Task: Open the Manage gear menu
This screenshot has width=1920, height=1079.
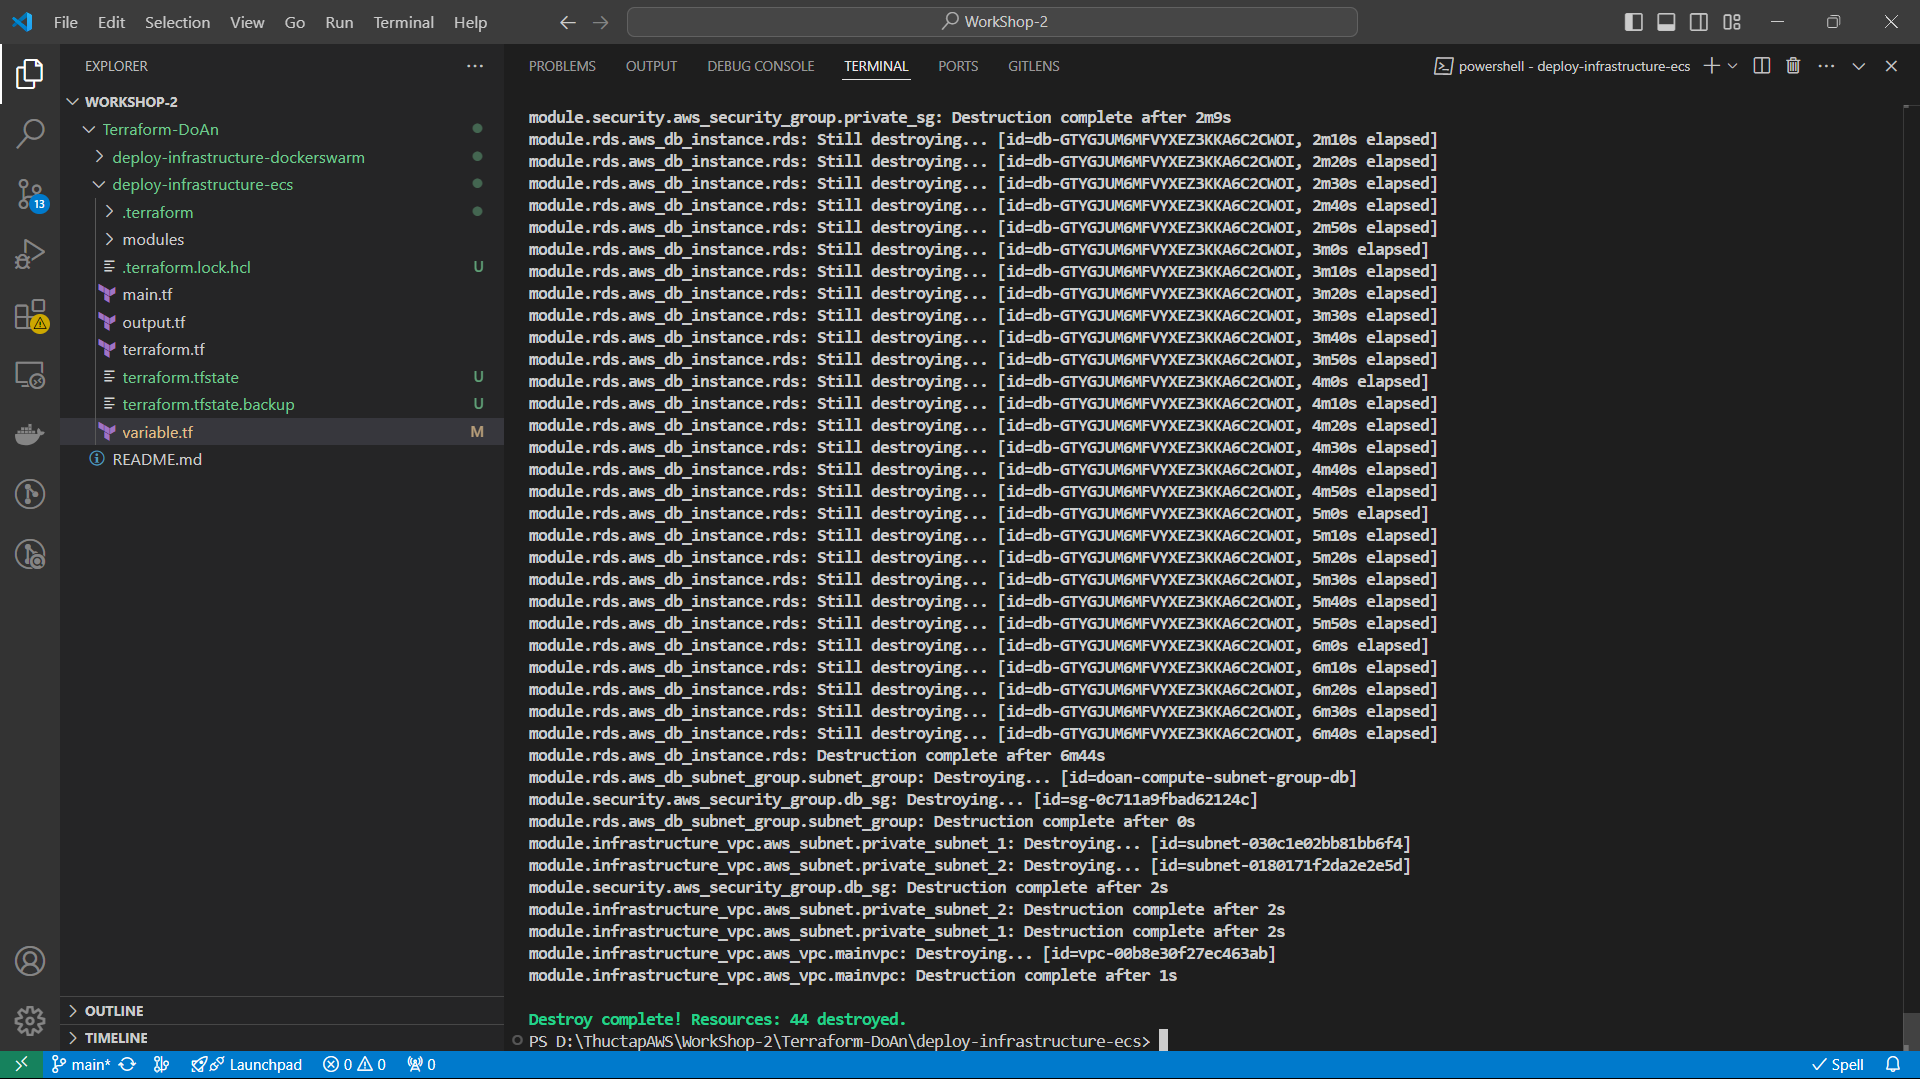Action: pyautogui.click(x=30, y=1020)
